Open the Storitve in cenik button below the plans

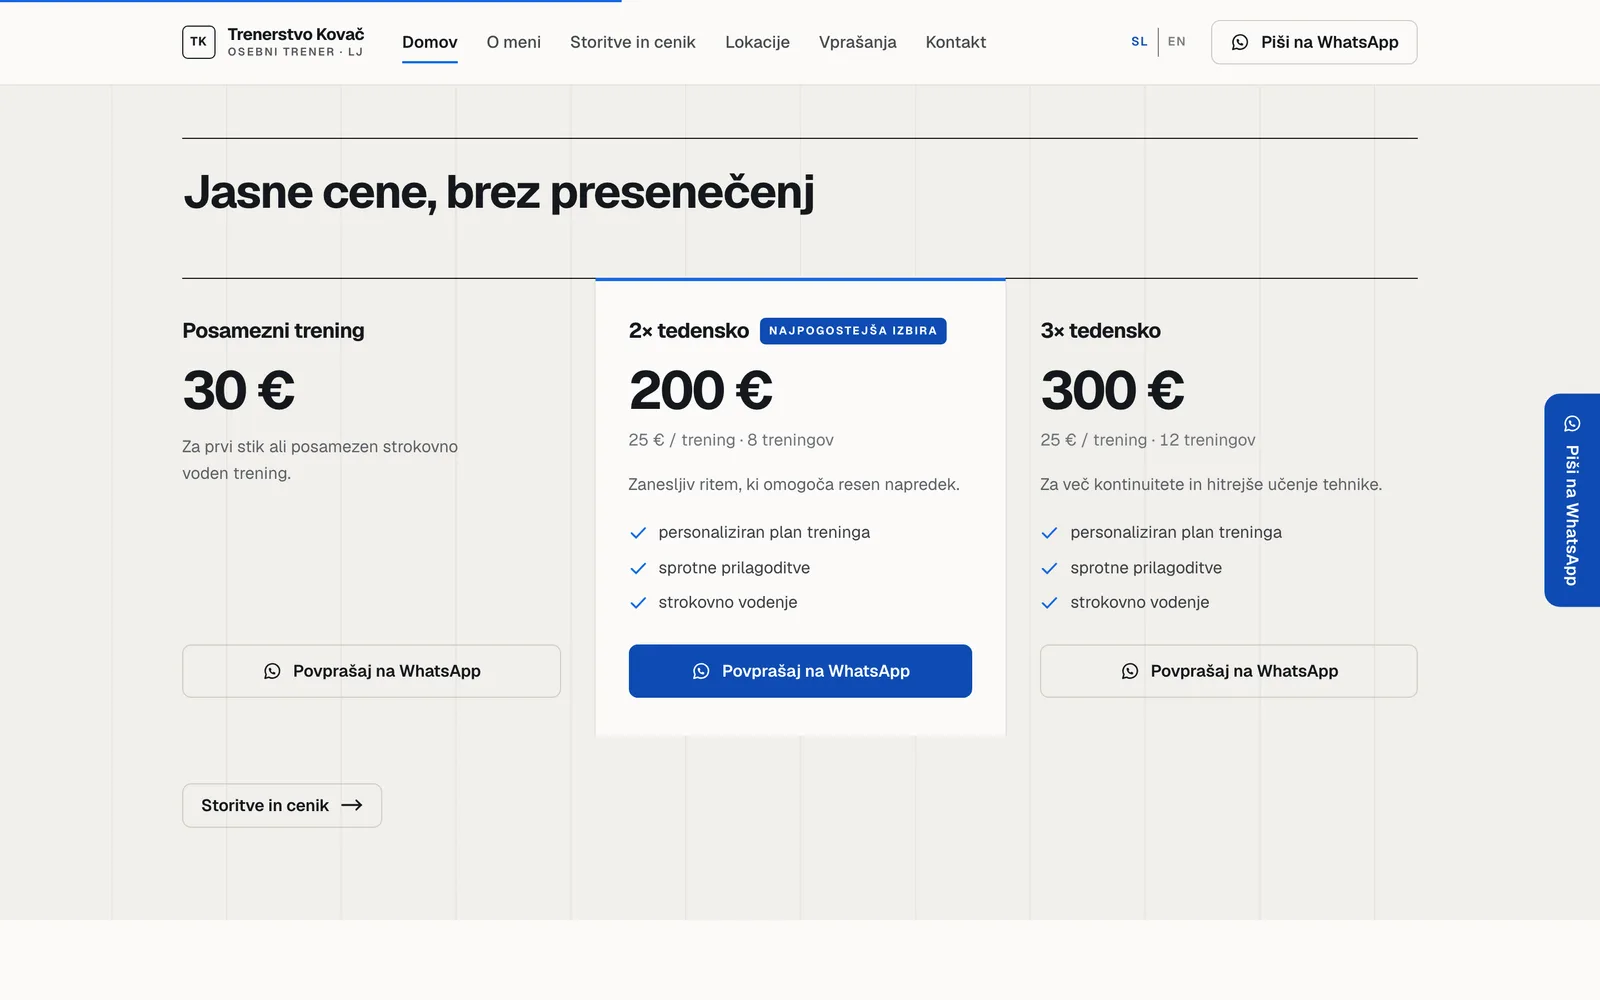click(282, 805)
